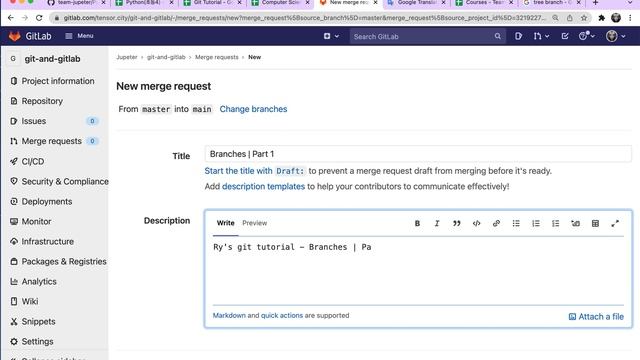Open the To-Do list icon
640x360 pixels.
click(x=565, y=36)
